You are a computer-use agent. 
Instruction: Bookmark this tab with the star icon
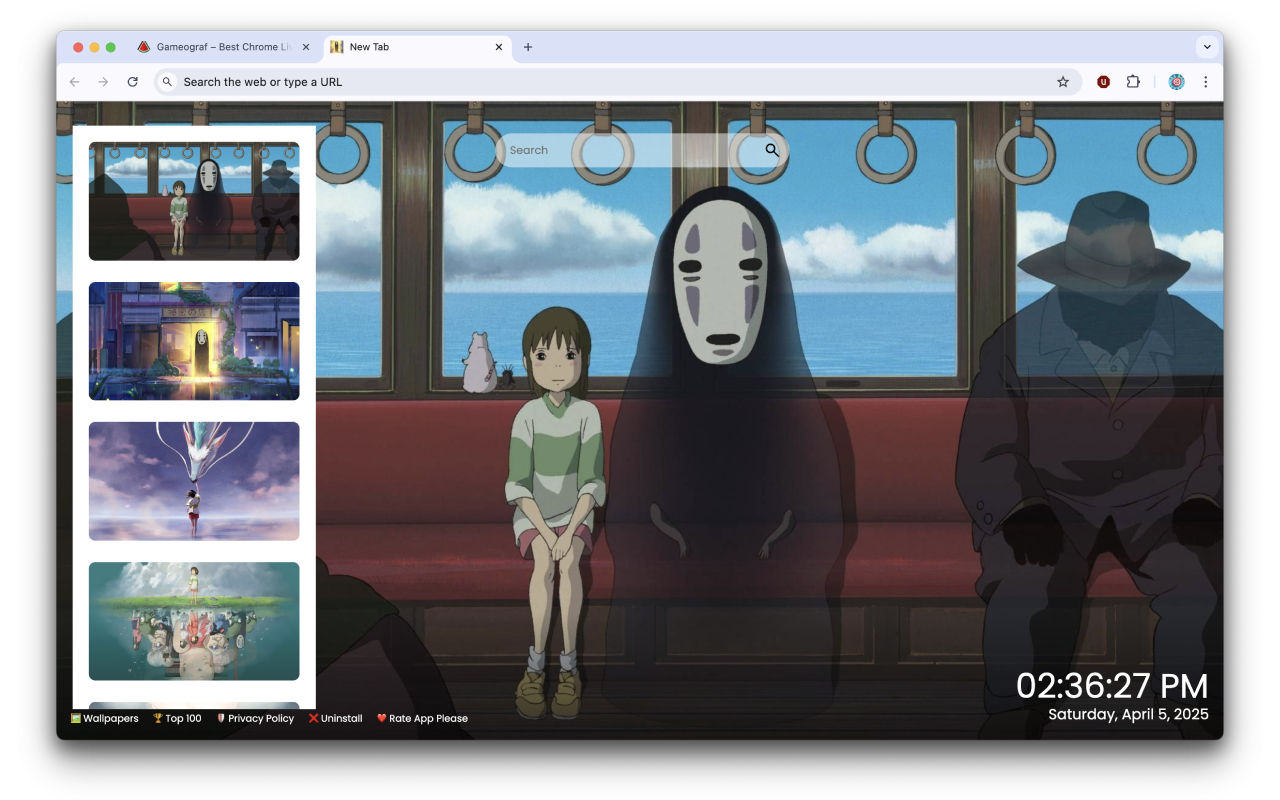(1063, 82)
